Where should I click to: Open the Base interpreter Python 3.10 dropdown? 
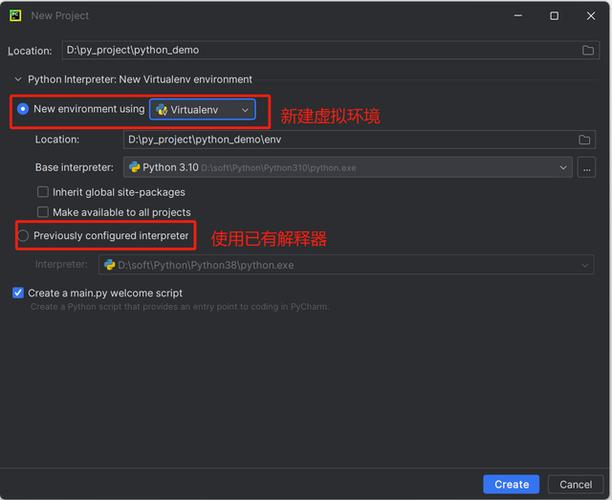coord(348,167)
